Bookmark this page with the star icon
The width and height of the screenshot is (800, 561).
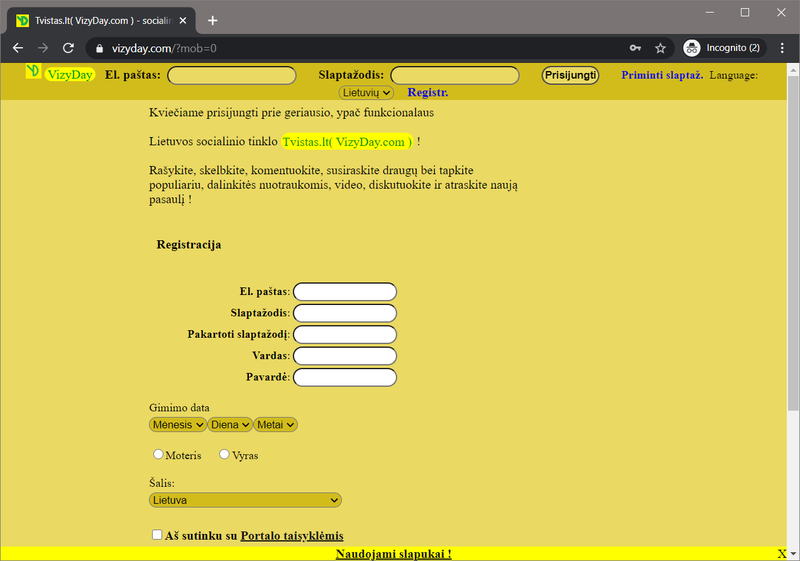660,48
